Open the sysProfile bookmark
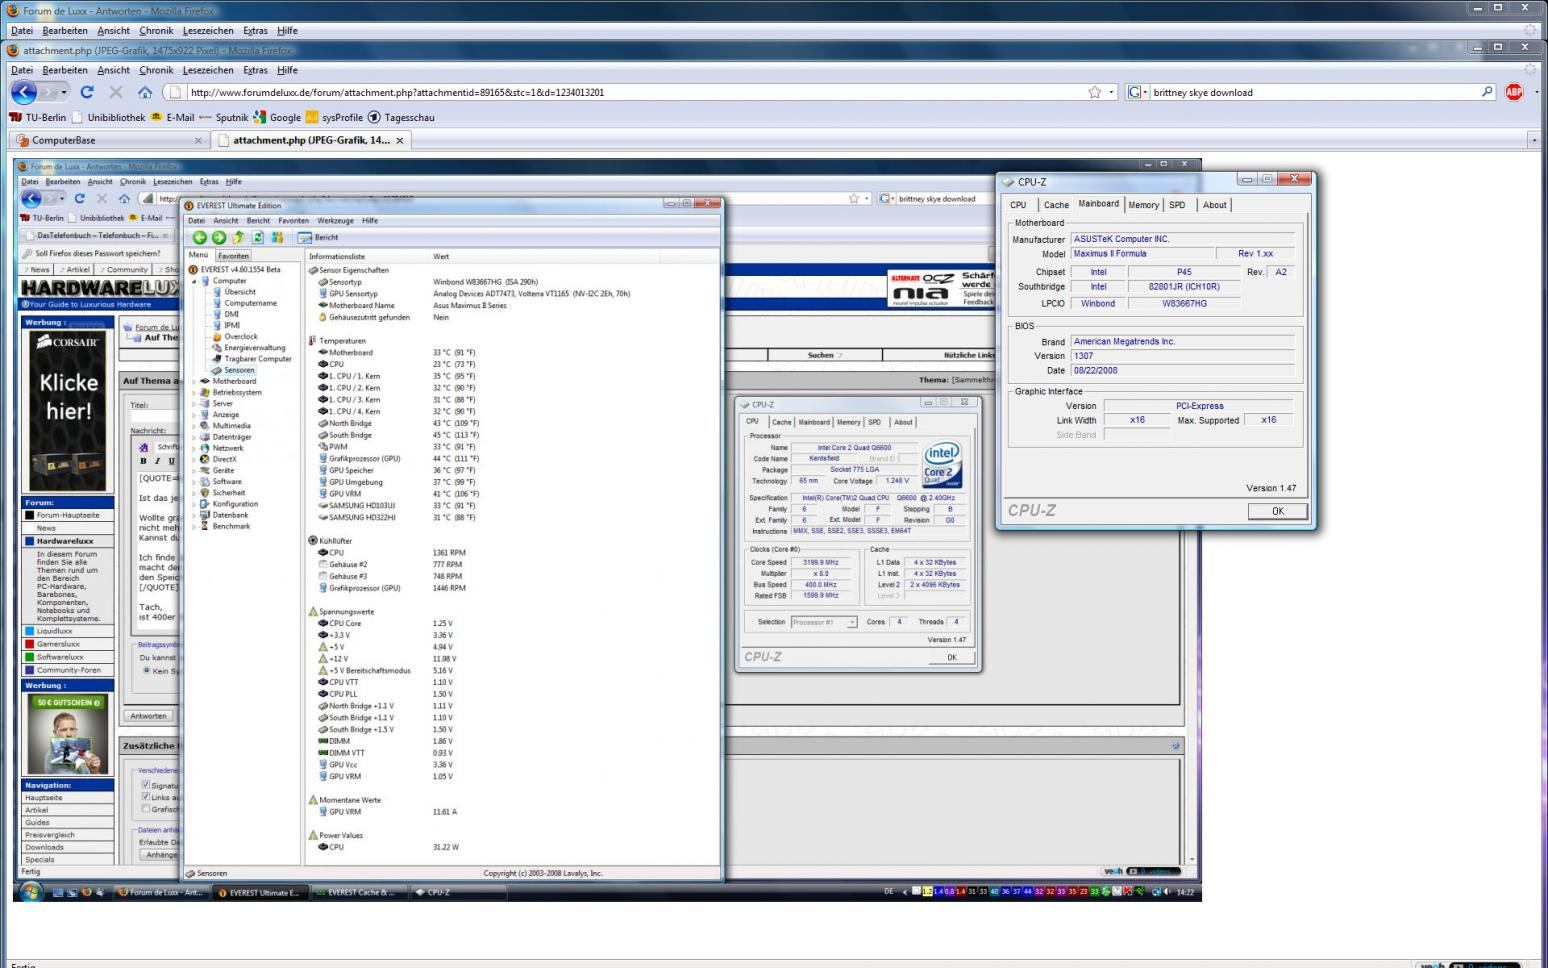This screenshot has height=968, width=1548. pos(334,117)
